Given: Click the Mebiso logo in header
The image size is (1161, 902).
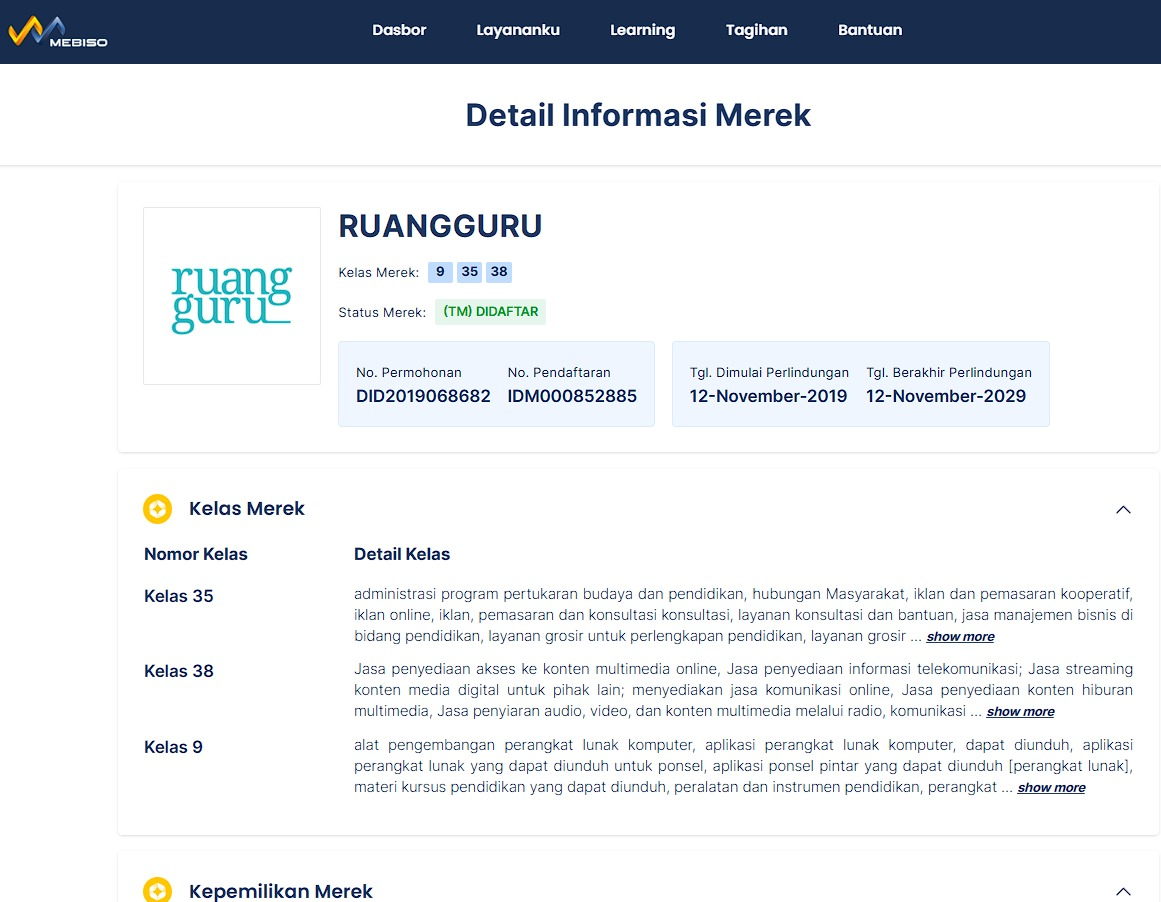Looking at the screenshot, I should pos(58,32).
